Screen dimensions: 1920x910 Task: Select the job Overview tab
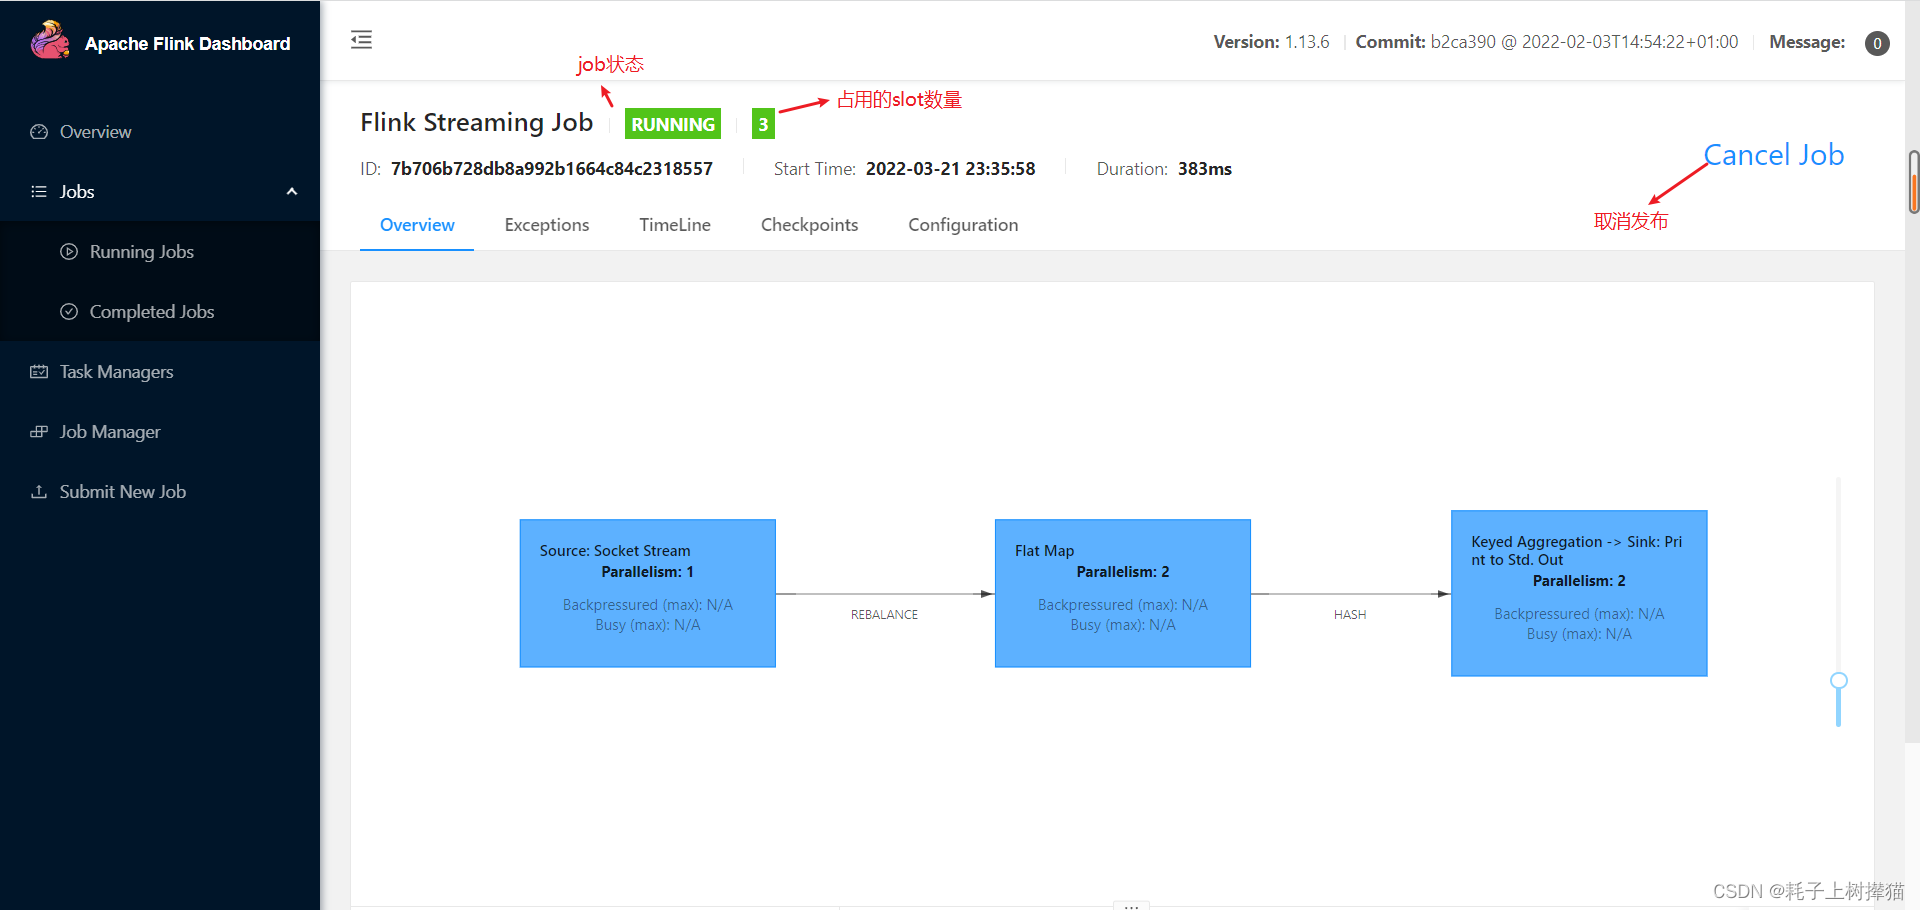pyautogui.click(x=417, y=225)
